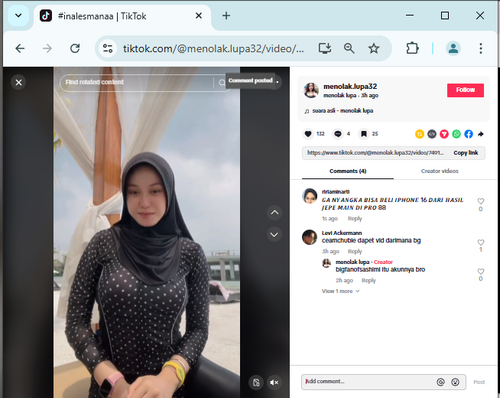The width and height of the screenshot is (500, 398).
Task: Click the browser back arrow
Action: [x=20, y=49]
